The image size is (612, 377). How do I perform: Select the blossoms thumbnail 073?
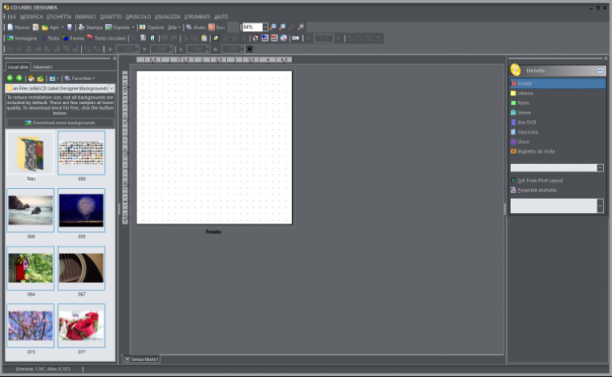pyautogui.click(x=30, y=325)
